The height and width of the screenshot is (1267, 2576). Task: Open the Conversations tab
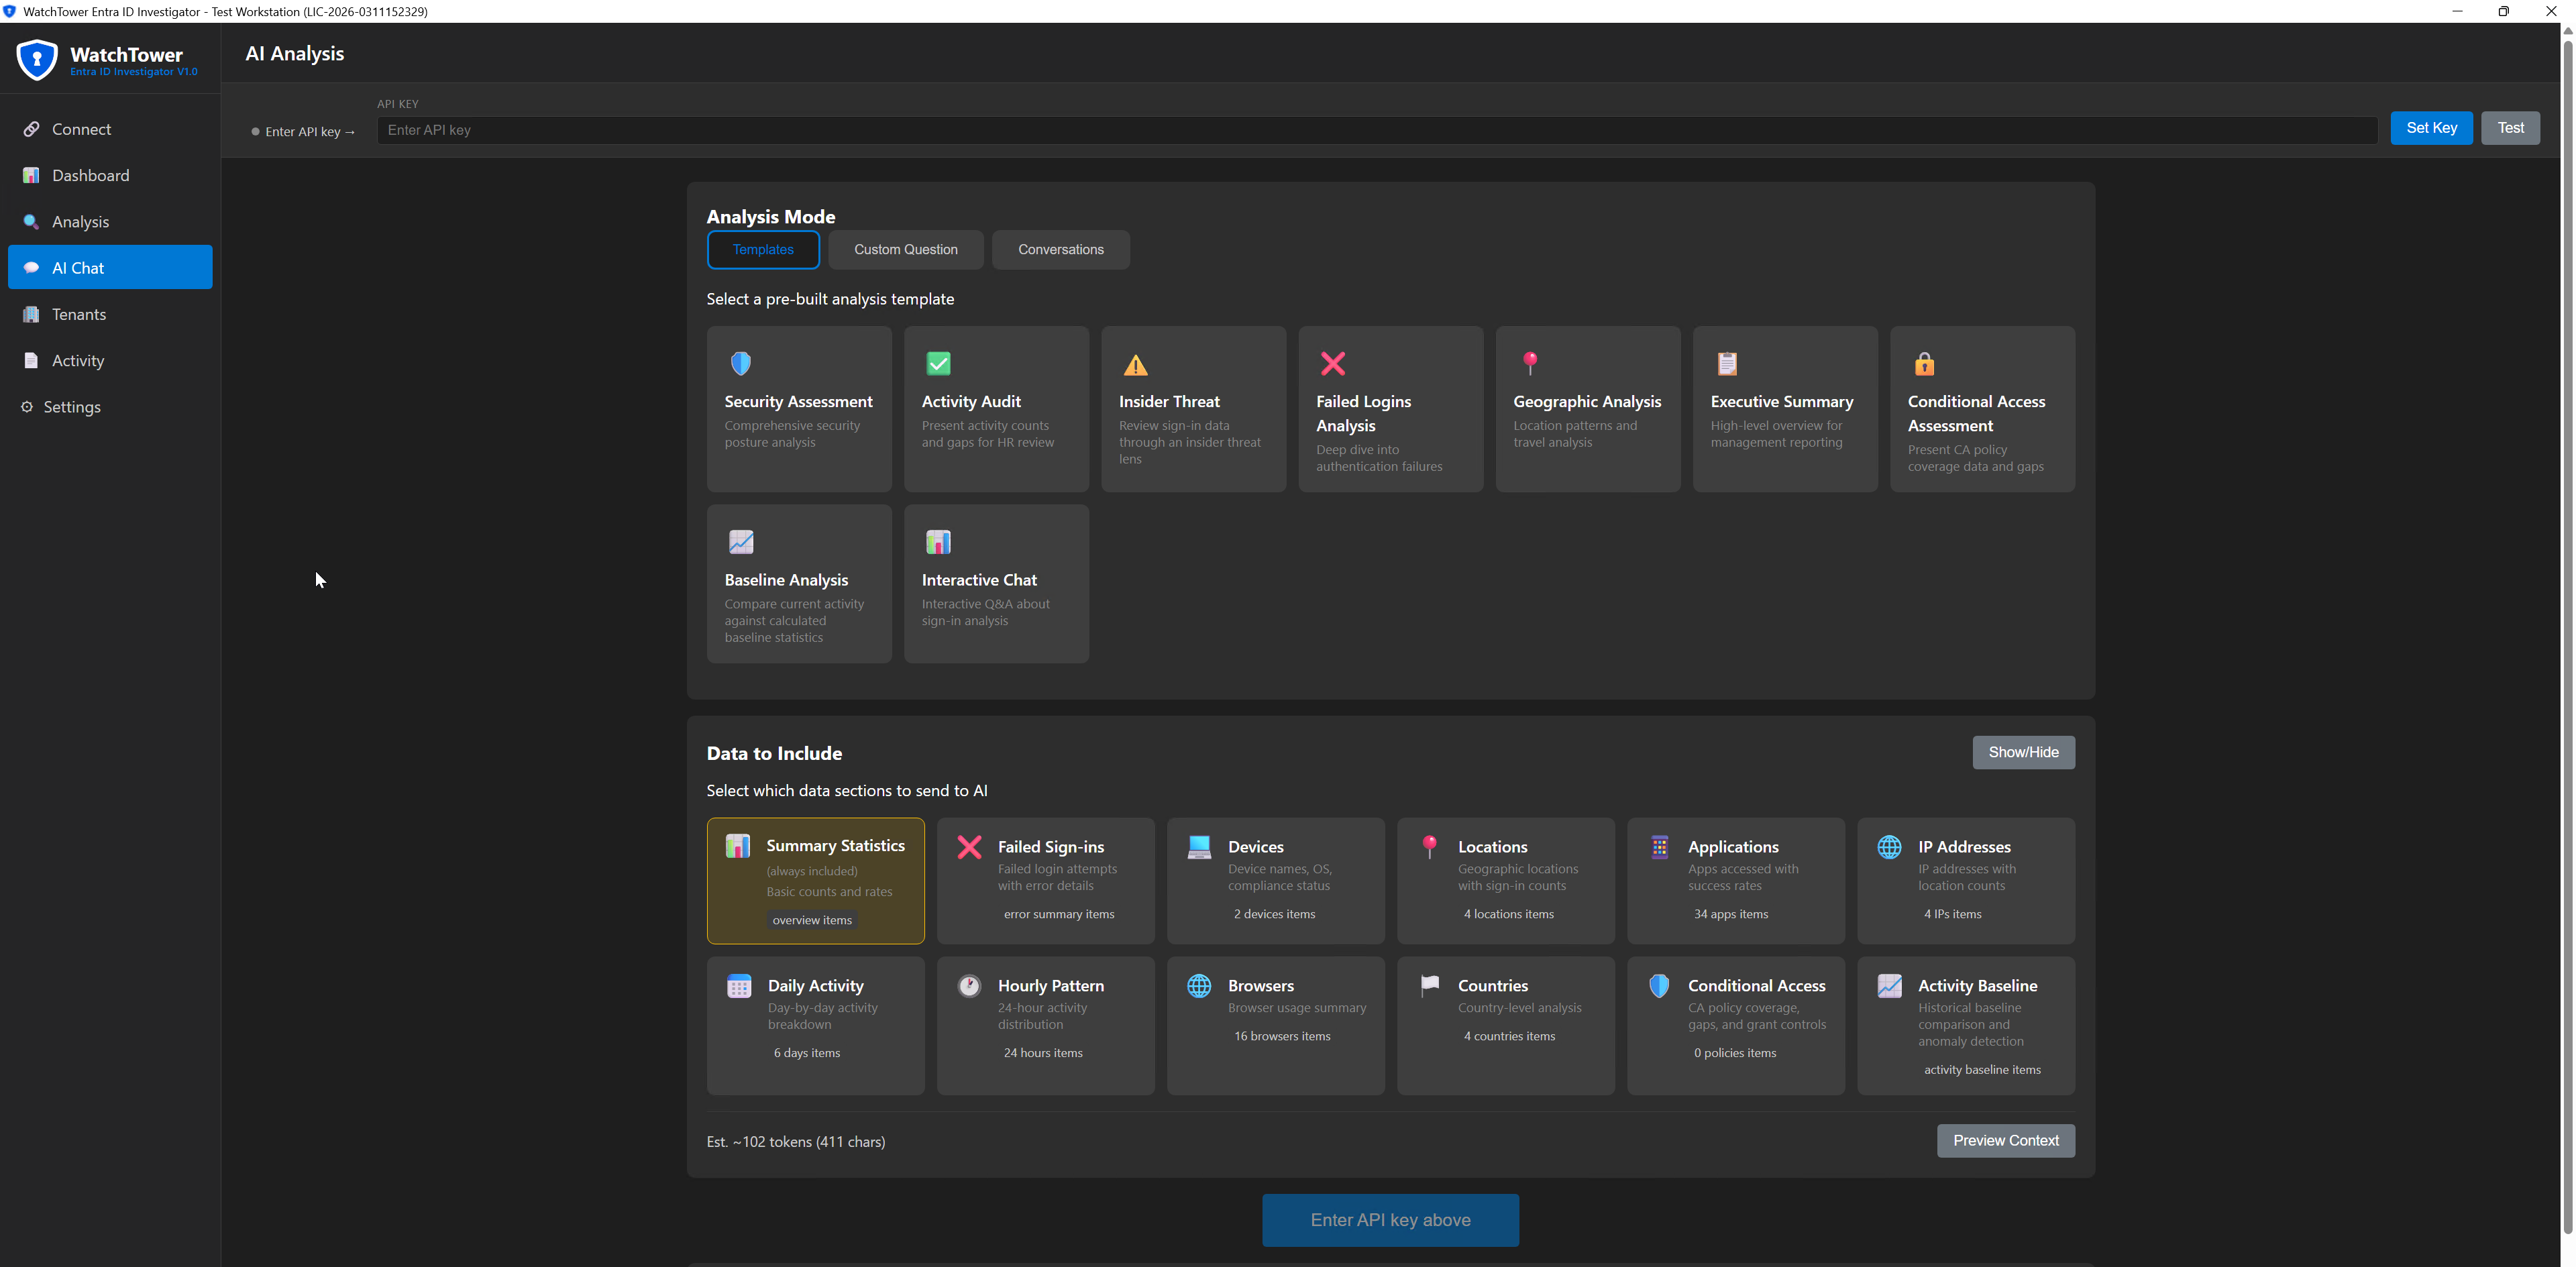1060,249
